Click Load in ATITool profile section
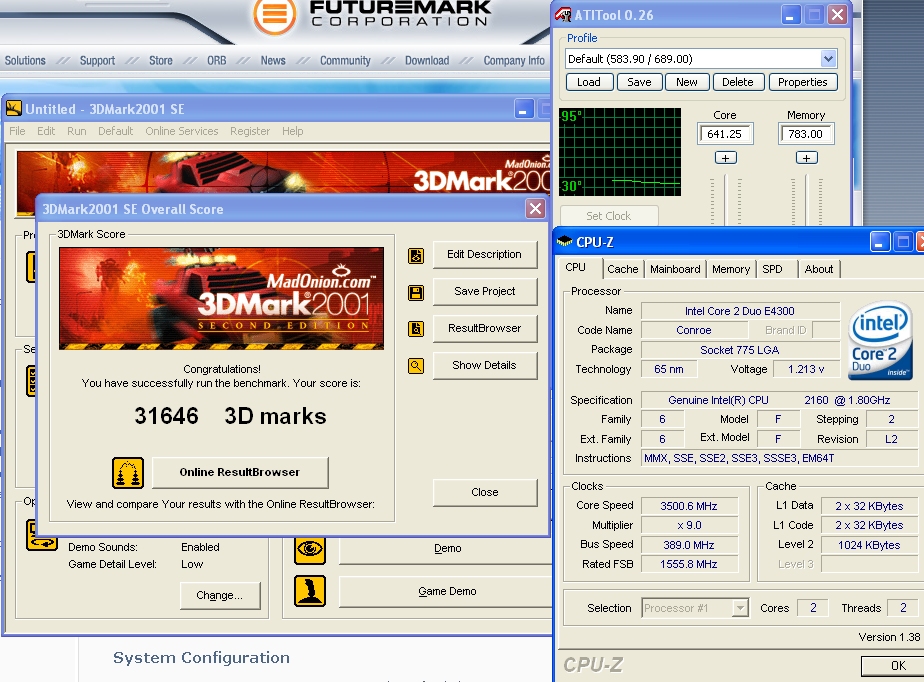Viewport: 924px width, 682px height. [x=589, y=82]
